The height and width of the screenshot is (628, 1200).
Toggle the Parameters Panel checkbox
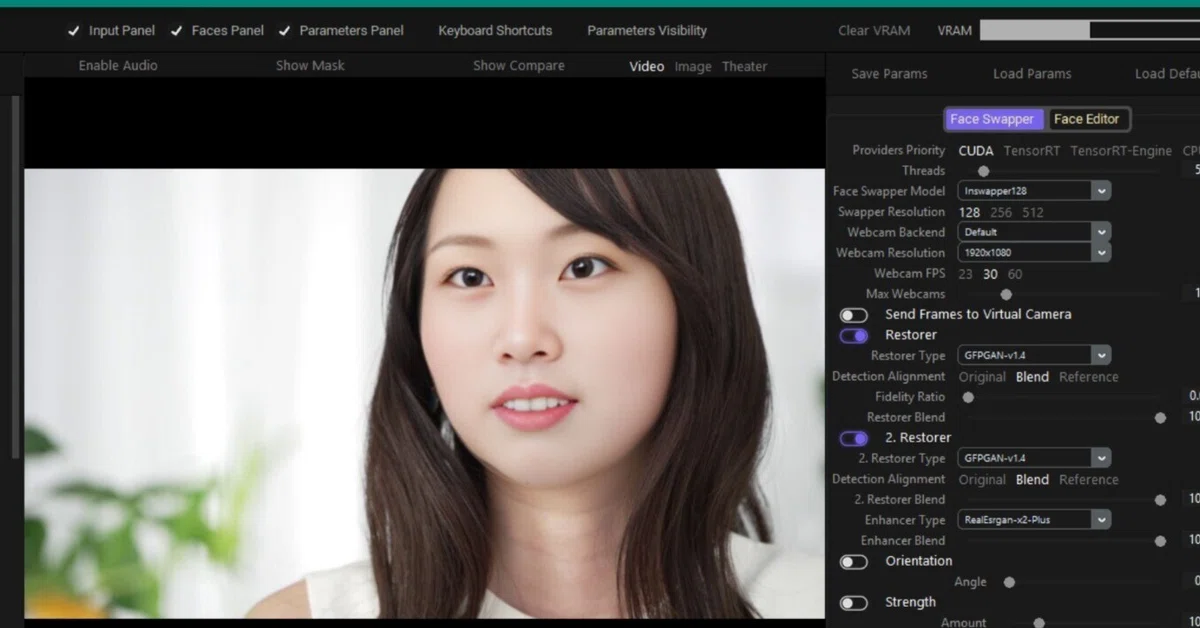[x=284, y=31]
